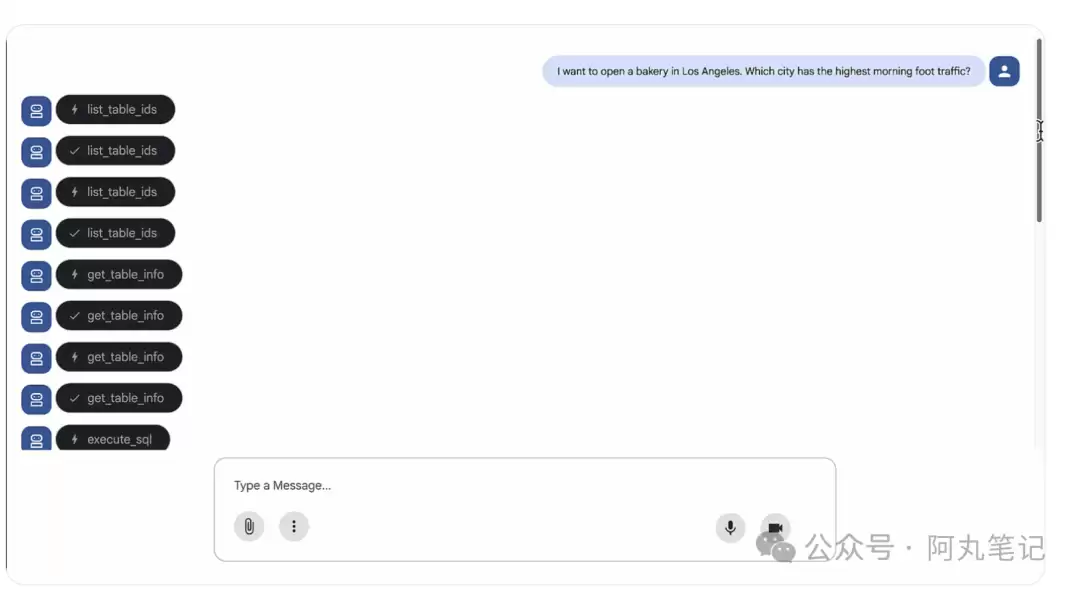Click into the "Type a Message..." field
This screenshot has height=591, width=1080.
(524, 486)
